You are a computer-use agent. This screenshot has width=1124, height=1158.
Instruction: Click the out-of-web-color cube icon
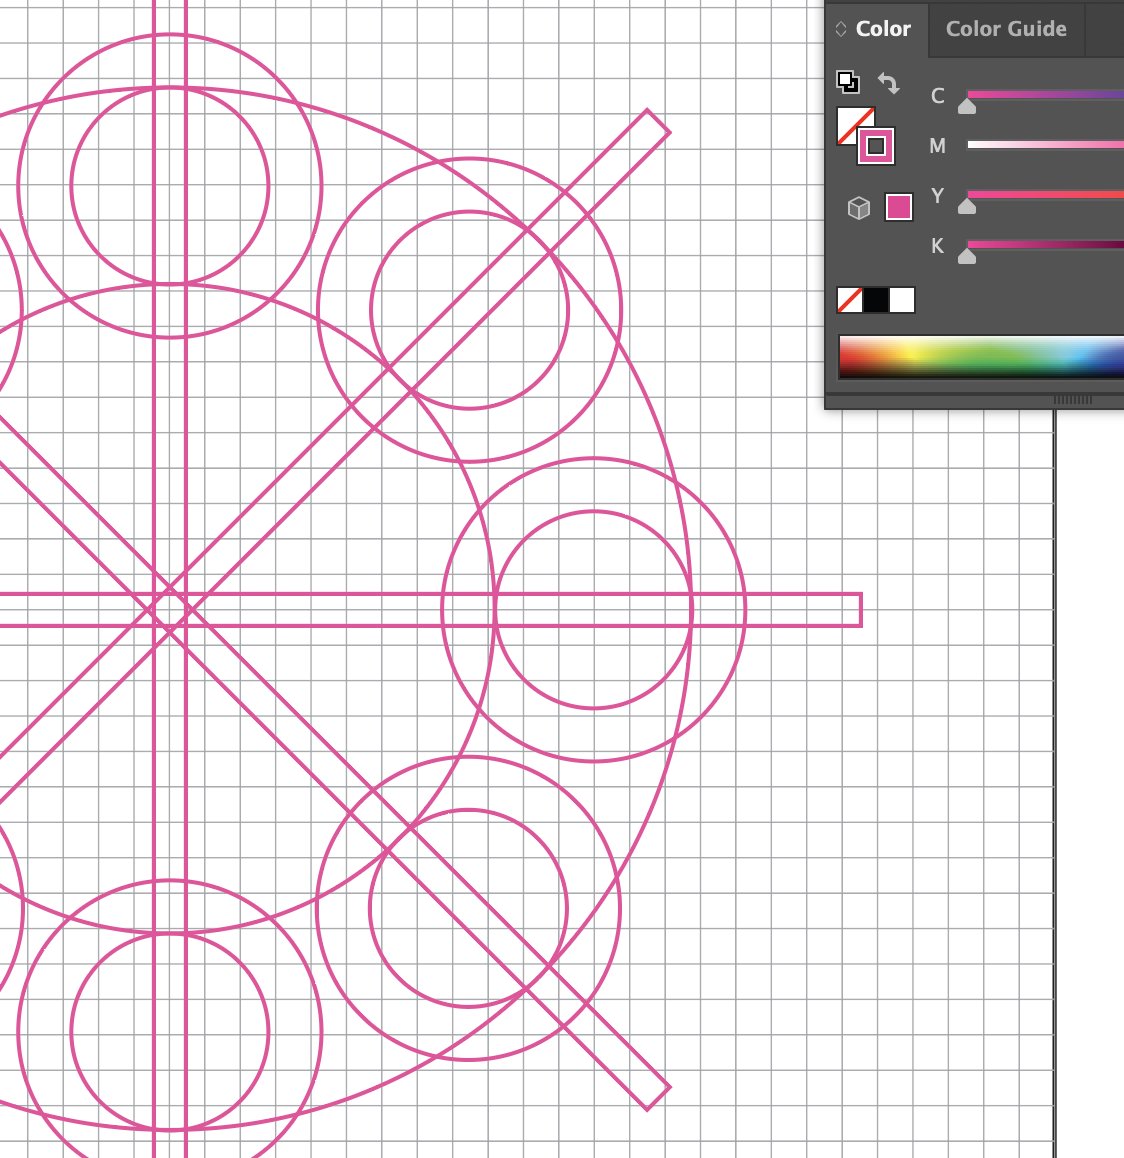(x=858, y=208)
